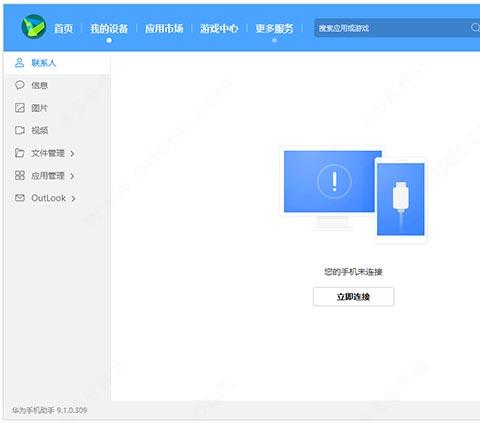Click the 立即连接 button
The width and height of the screenshot is (480, 423).
click(353, 296)
